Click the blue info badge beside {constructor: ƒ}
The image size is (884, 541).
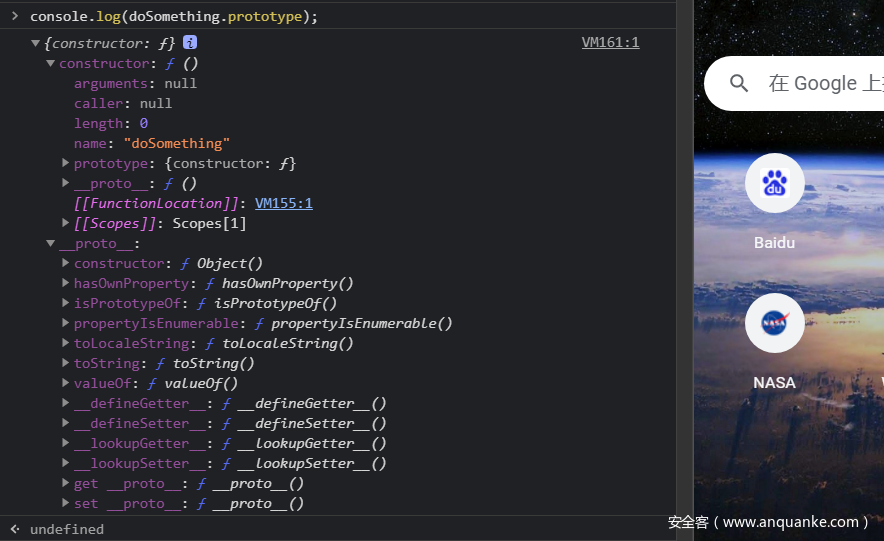(x=190, y=42)
